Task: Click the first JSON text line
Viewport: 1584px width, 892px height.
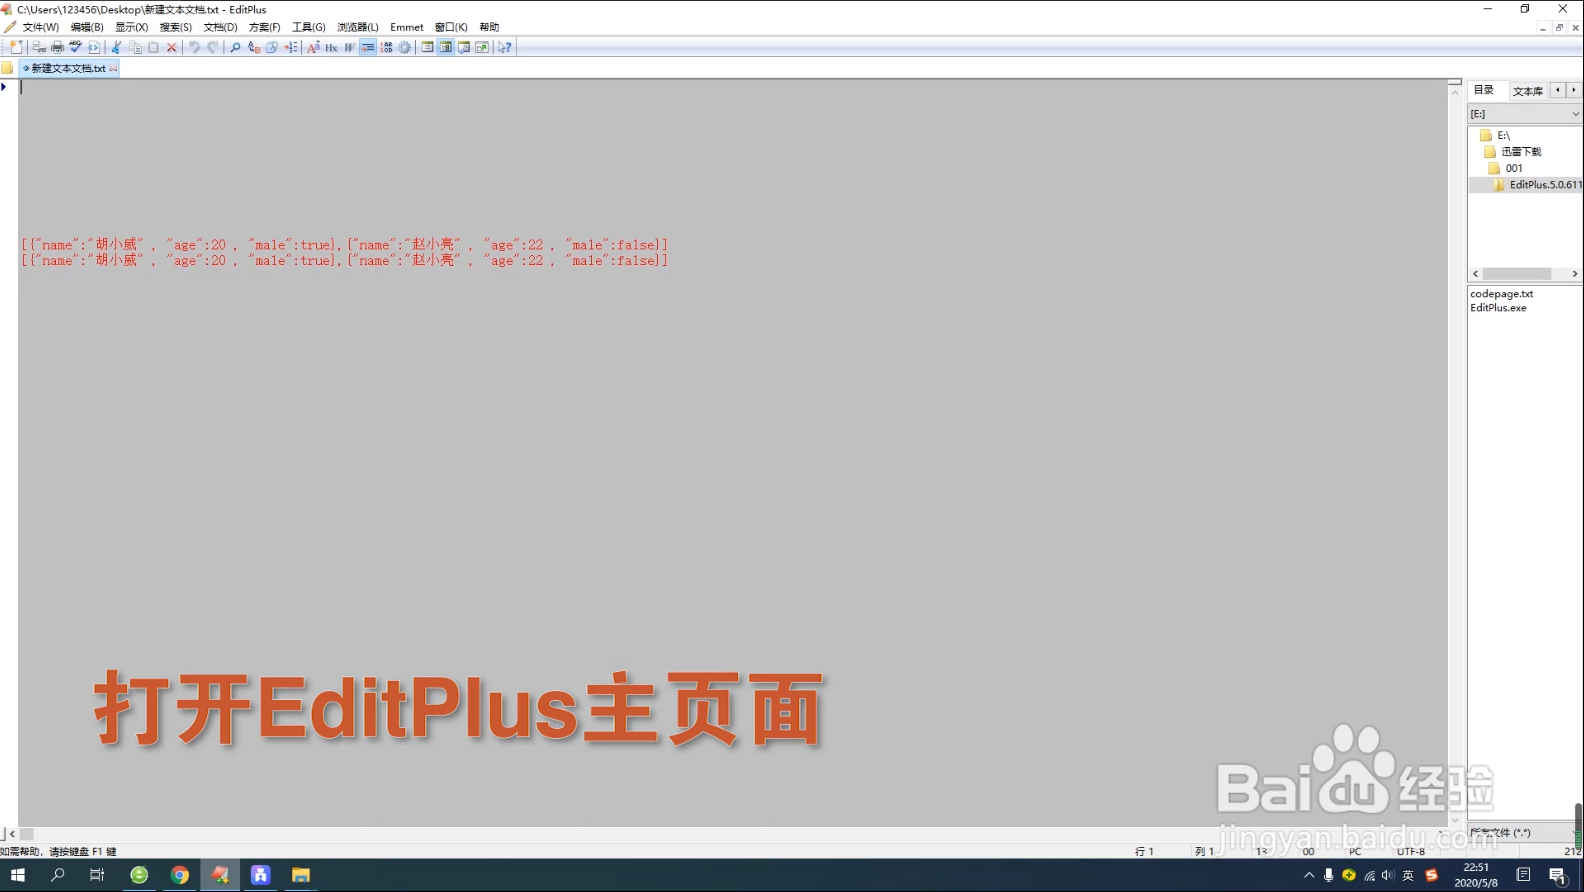Action: click(344, 245)
